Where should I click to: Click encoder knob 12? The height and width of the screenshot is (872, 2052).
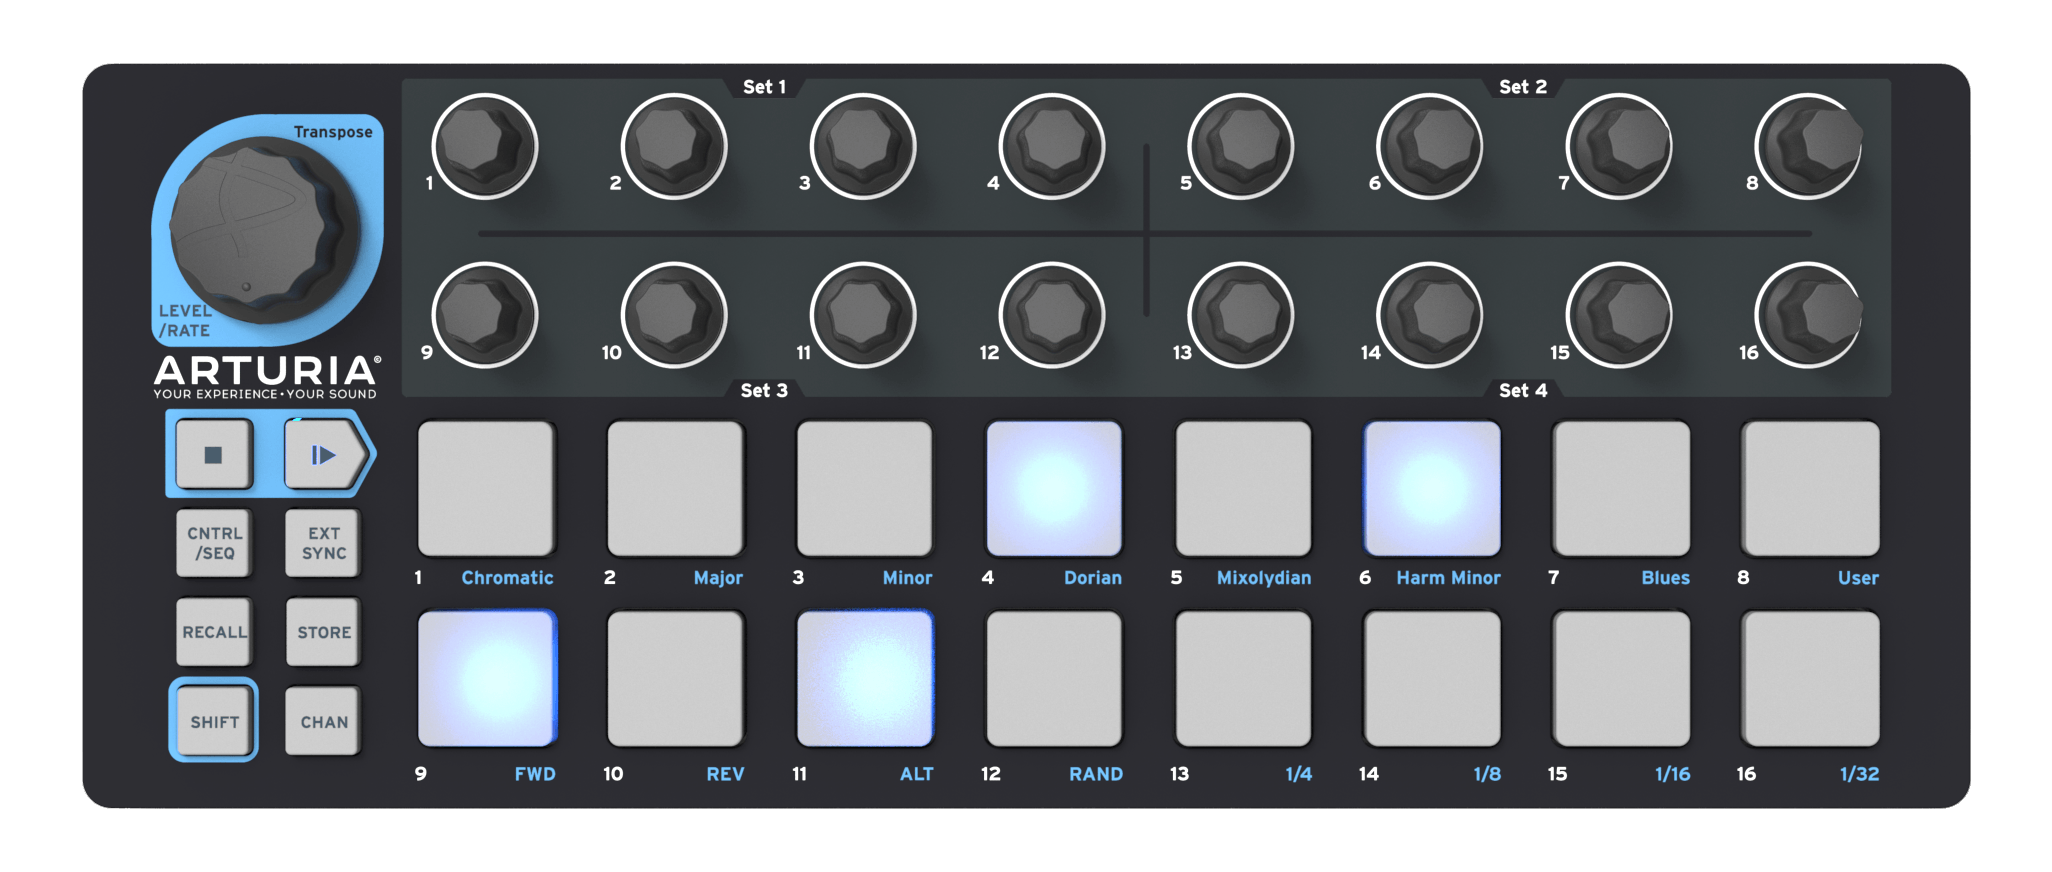[x=1052, y=315]
